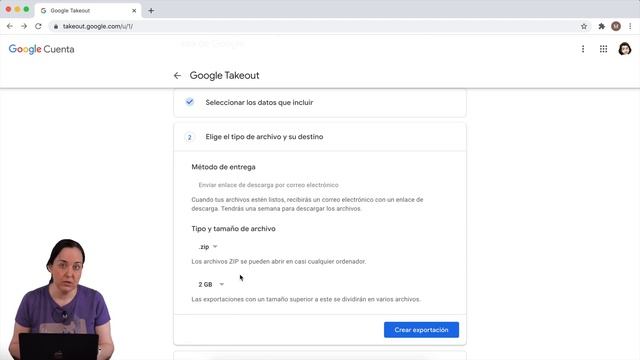The width and height of the screenshot is (640, 360).
Task: Open a new tab with the plus button
Action: [151, 11]
